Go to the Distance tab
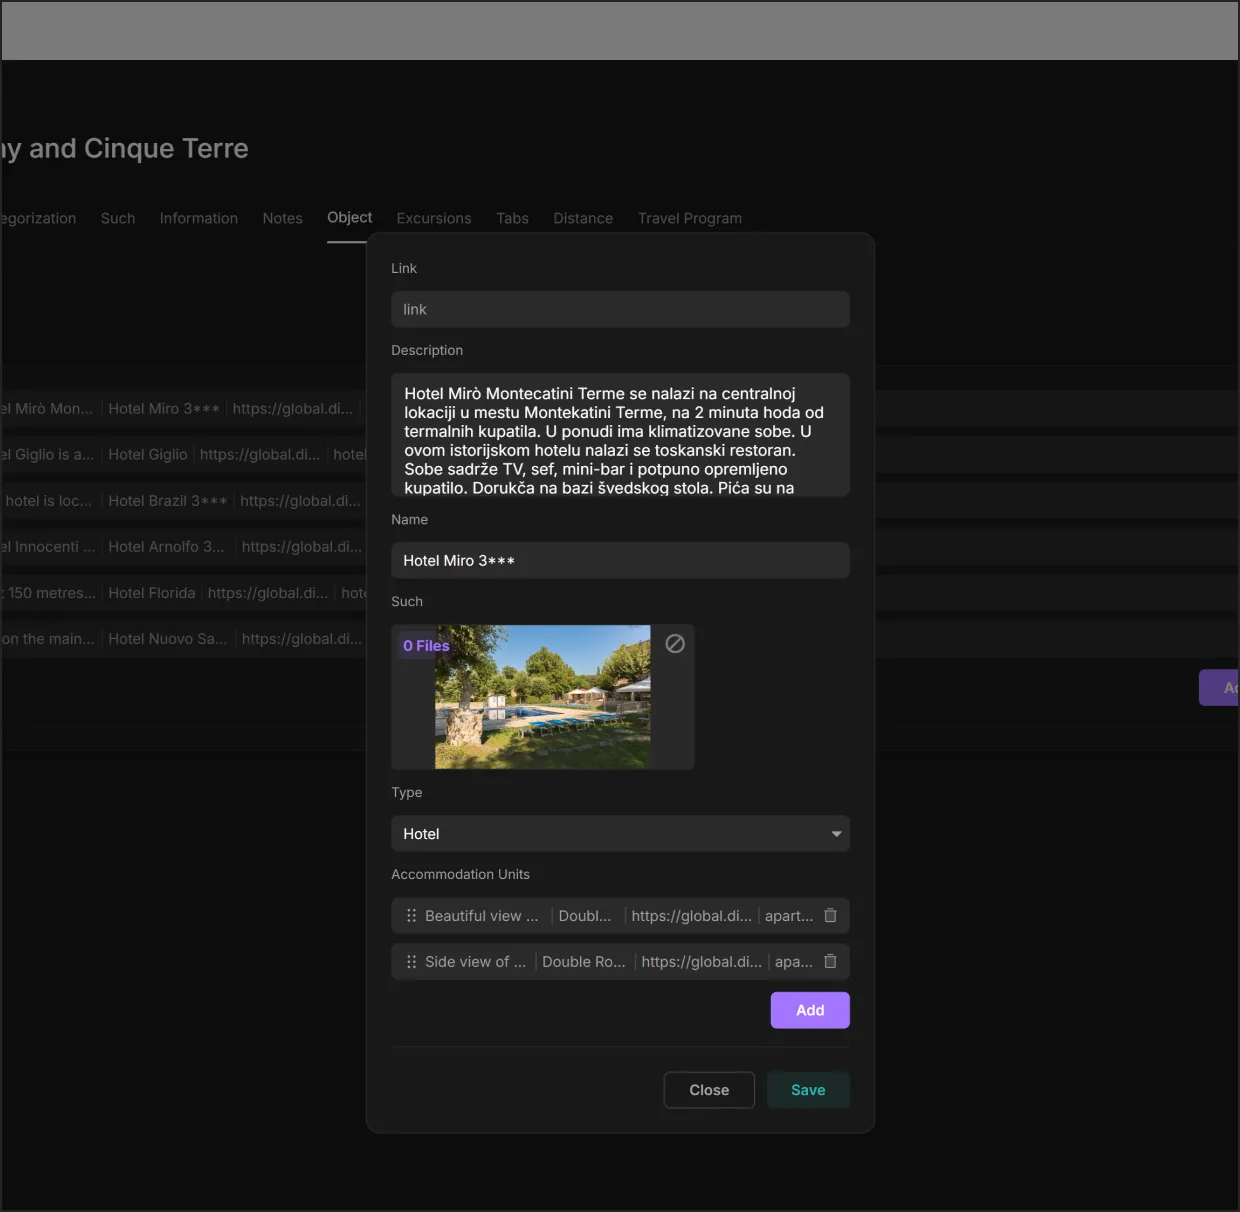 [583, 218]
